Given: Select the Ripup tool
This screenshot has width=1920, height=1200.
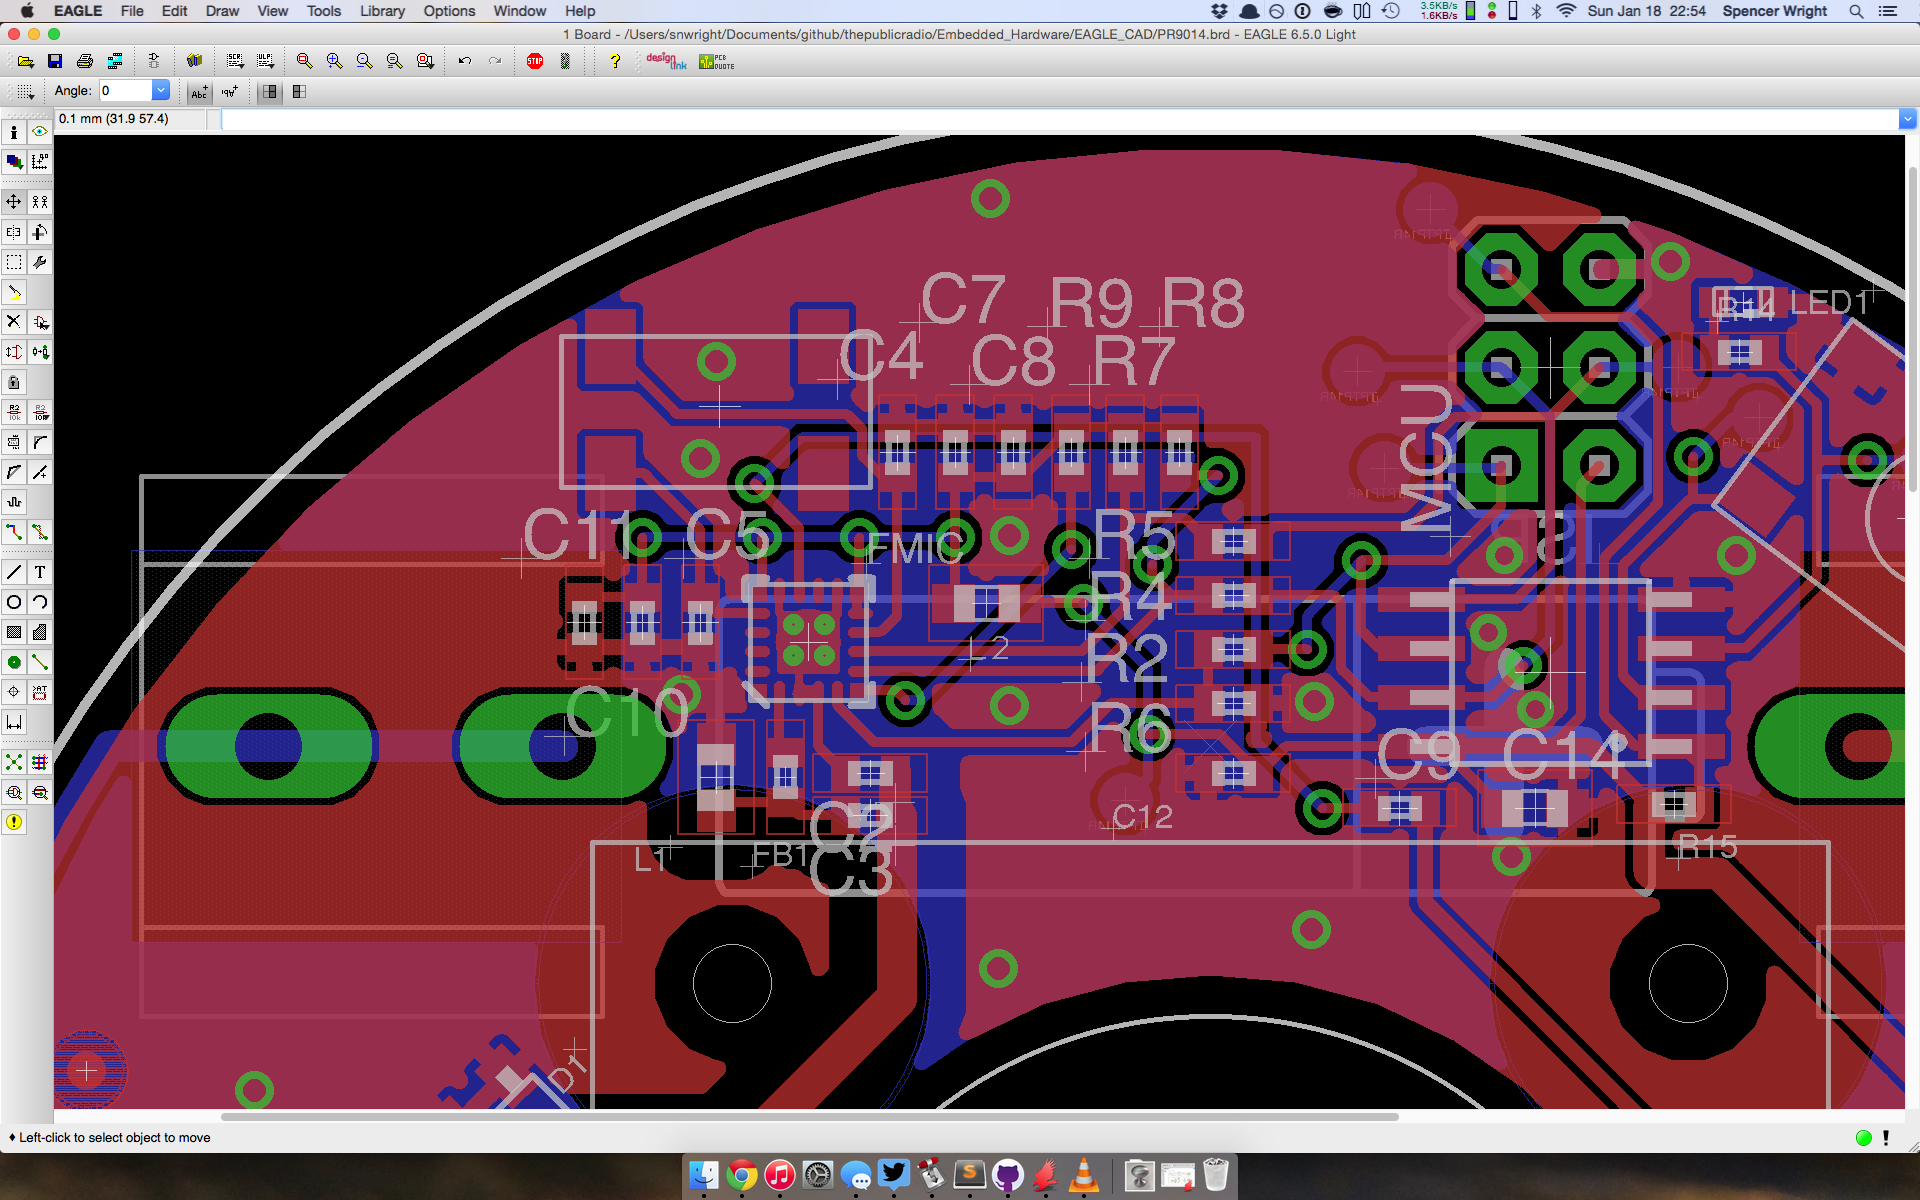Looking at the screenshot, I should 40,532.
